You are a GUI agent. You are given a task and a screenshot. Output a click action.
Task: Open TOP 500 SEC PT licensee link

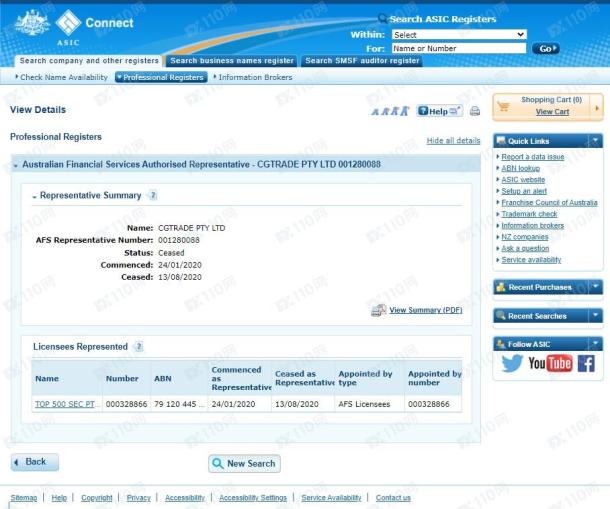[65, 404]
